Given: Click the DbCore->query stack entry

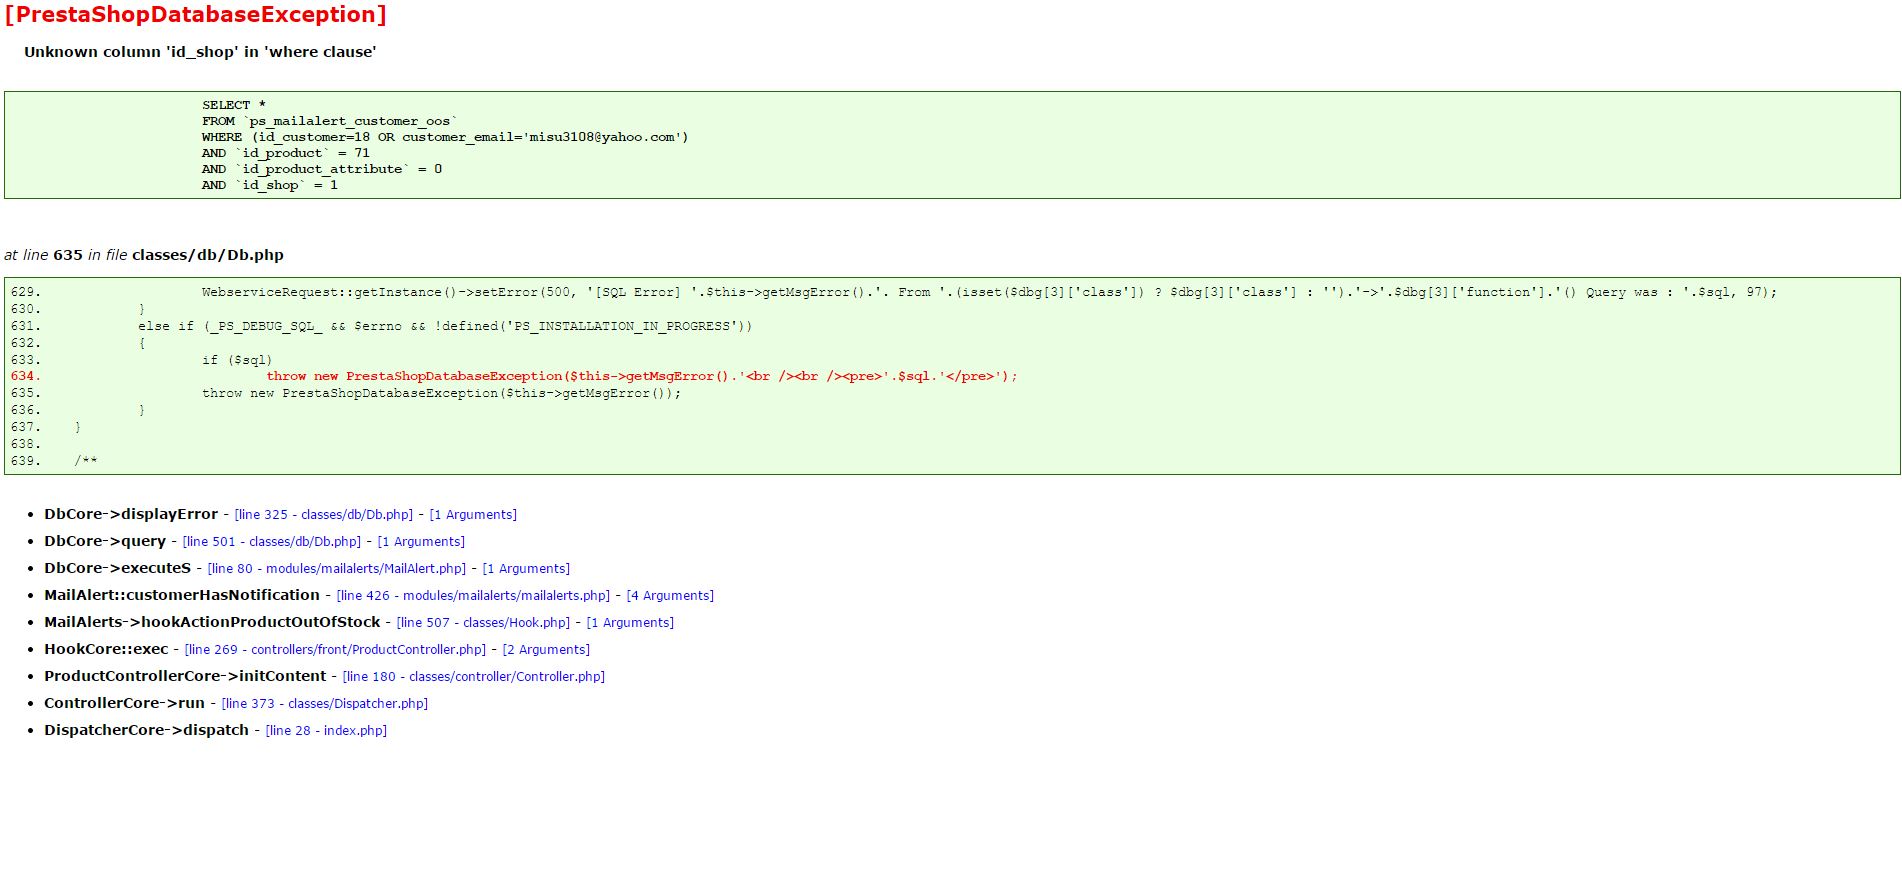Looking at the screenshot, I should 105,541.
